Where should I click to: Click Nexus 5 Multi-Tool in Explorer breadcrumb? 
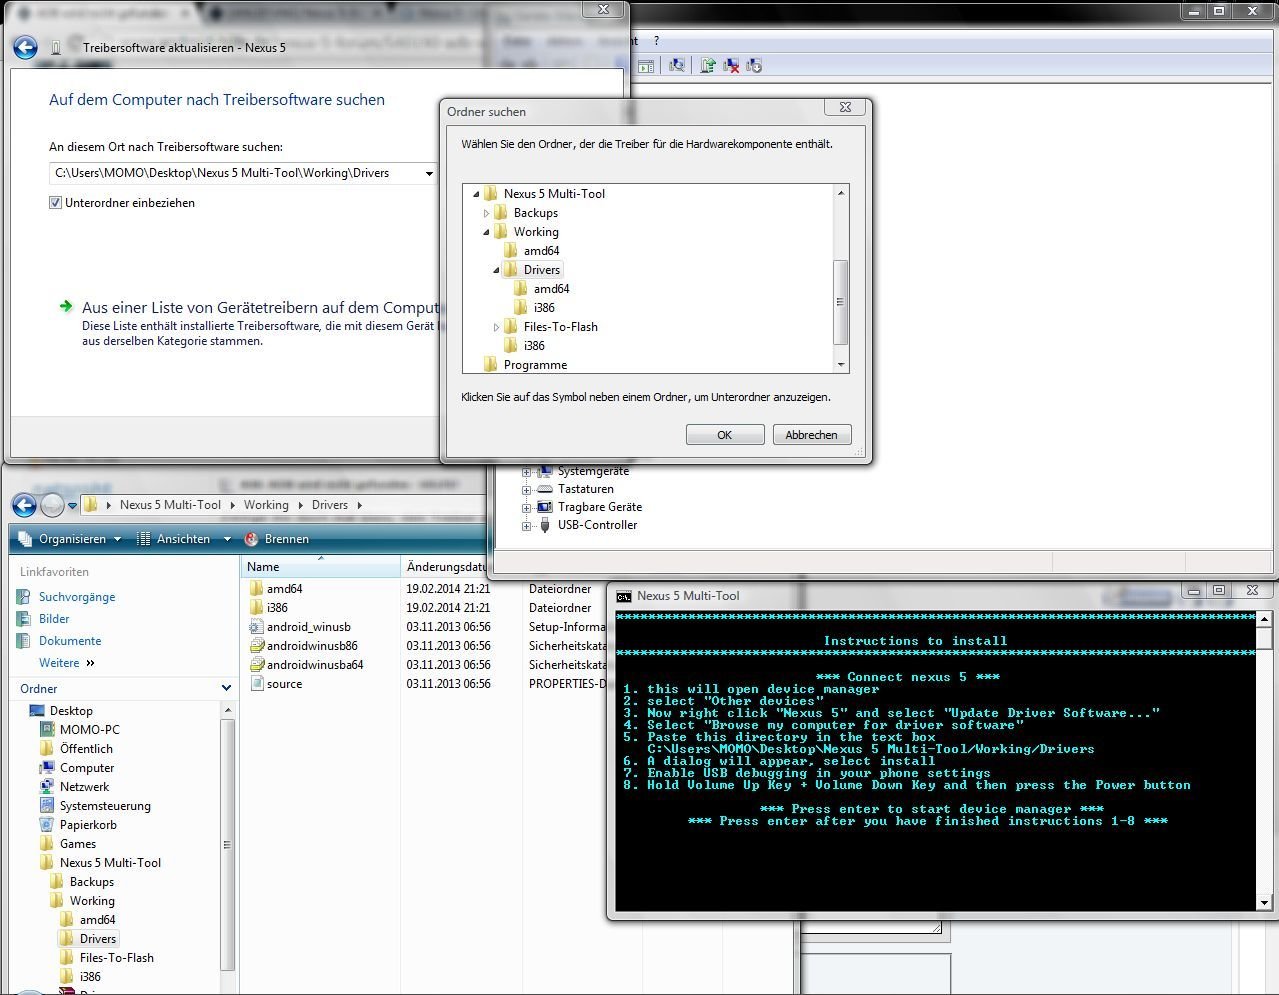[x=170, y=505]
